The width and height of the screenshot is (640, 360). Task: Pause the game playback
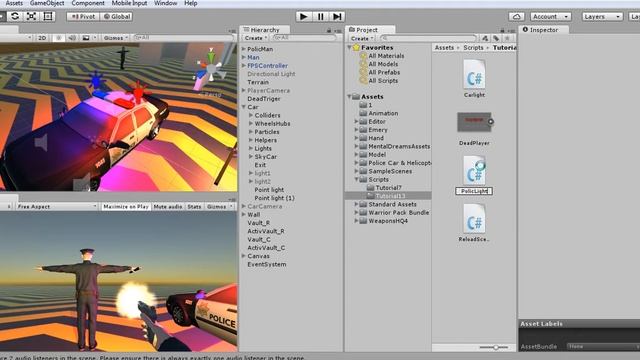click(320, 16)
